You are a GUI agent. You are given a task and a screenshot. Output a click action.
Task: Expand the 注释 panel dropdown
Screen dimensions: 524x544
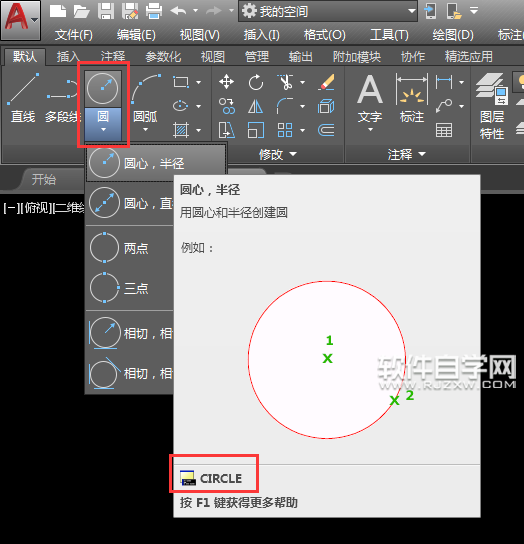click(407, 154)
